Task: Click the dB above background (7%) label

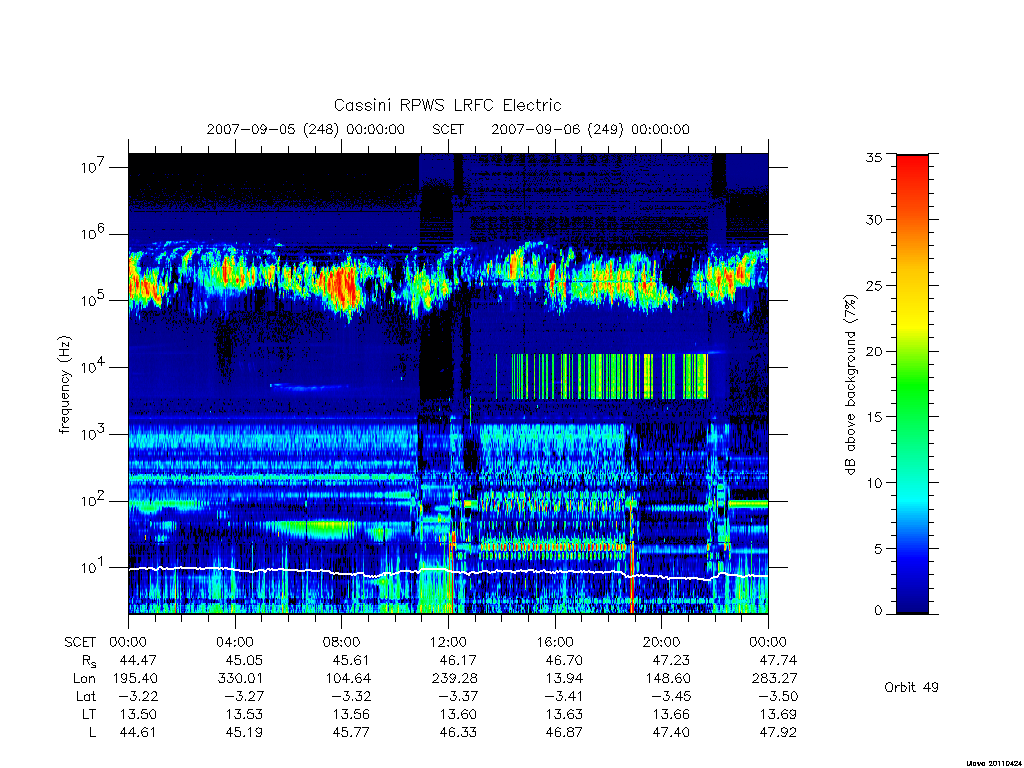Action: (x=850, y=385)
